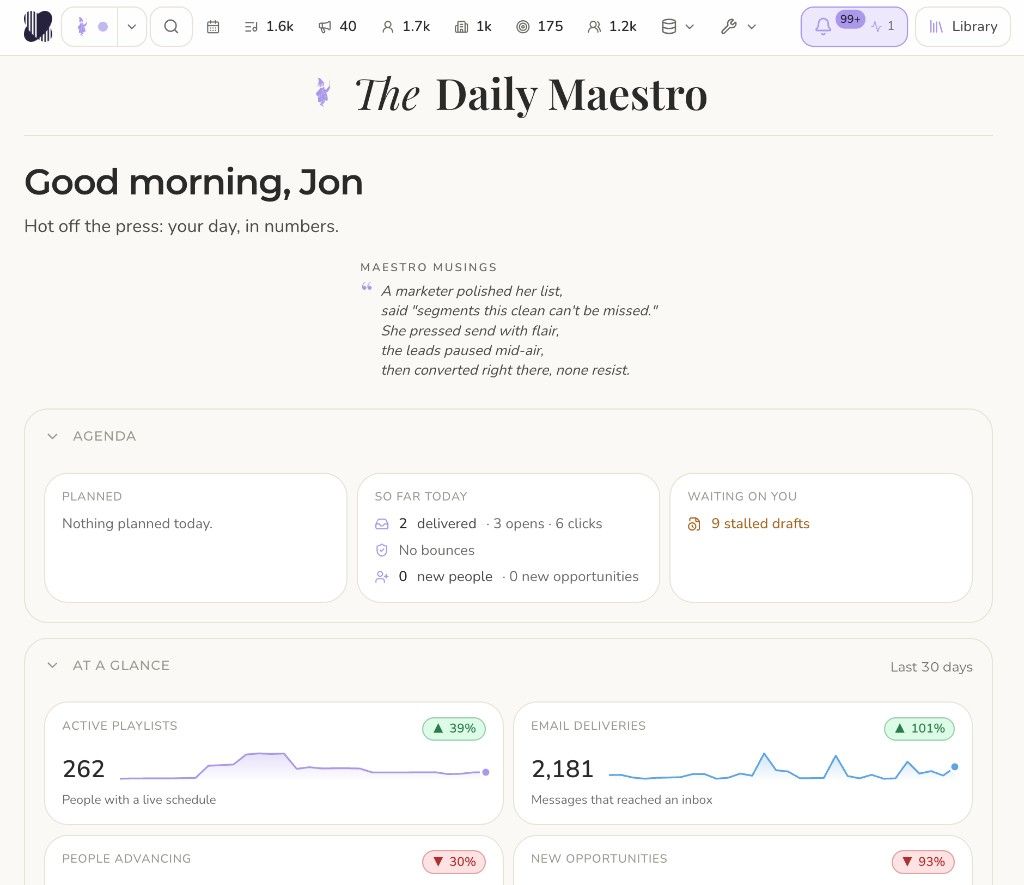Open the wrench tools dropdown
The image size is (1024, 885).
pos(739,27)
